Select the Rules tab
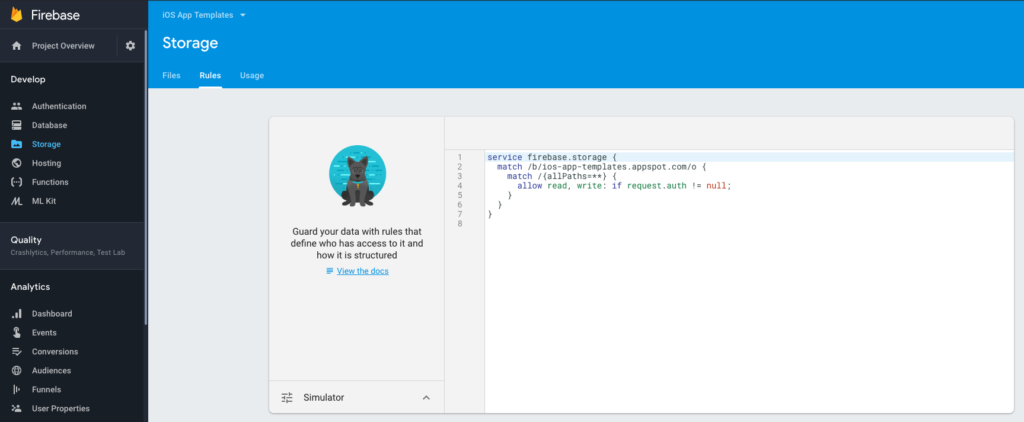 tap(210, 75)
